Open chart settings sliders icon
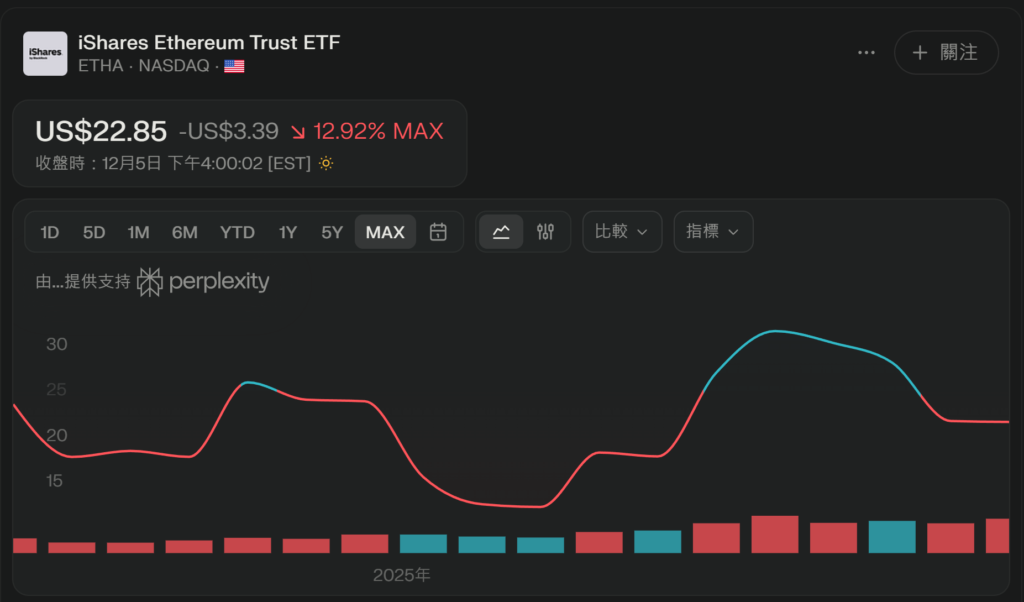 click(x=545, y=232)
